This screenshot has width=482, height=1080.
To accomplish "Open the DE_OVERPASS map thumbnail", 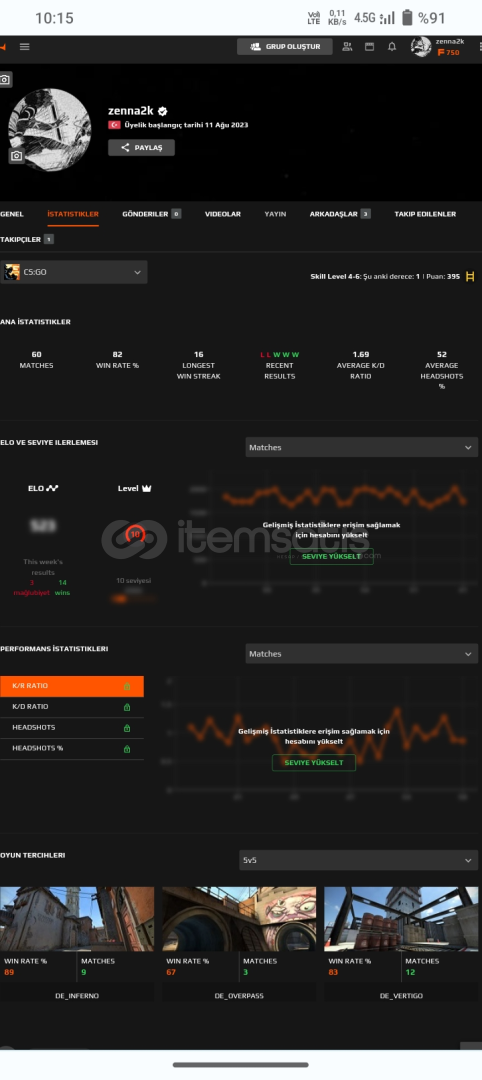I will (x=239, y=919).
